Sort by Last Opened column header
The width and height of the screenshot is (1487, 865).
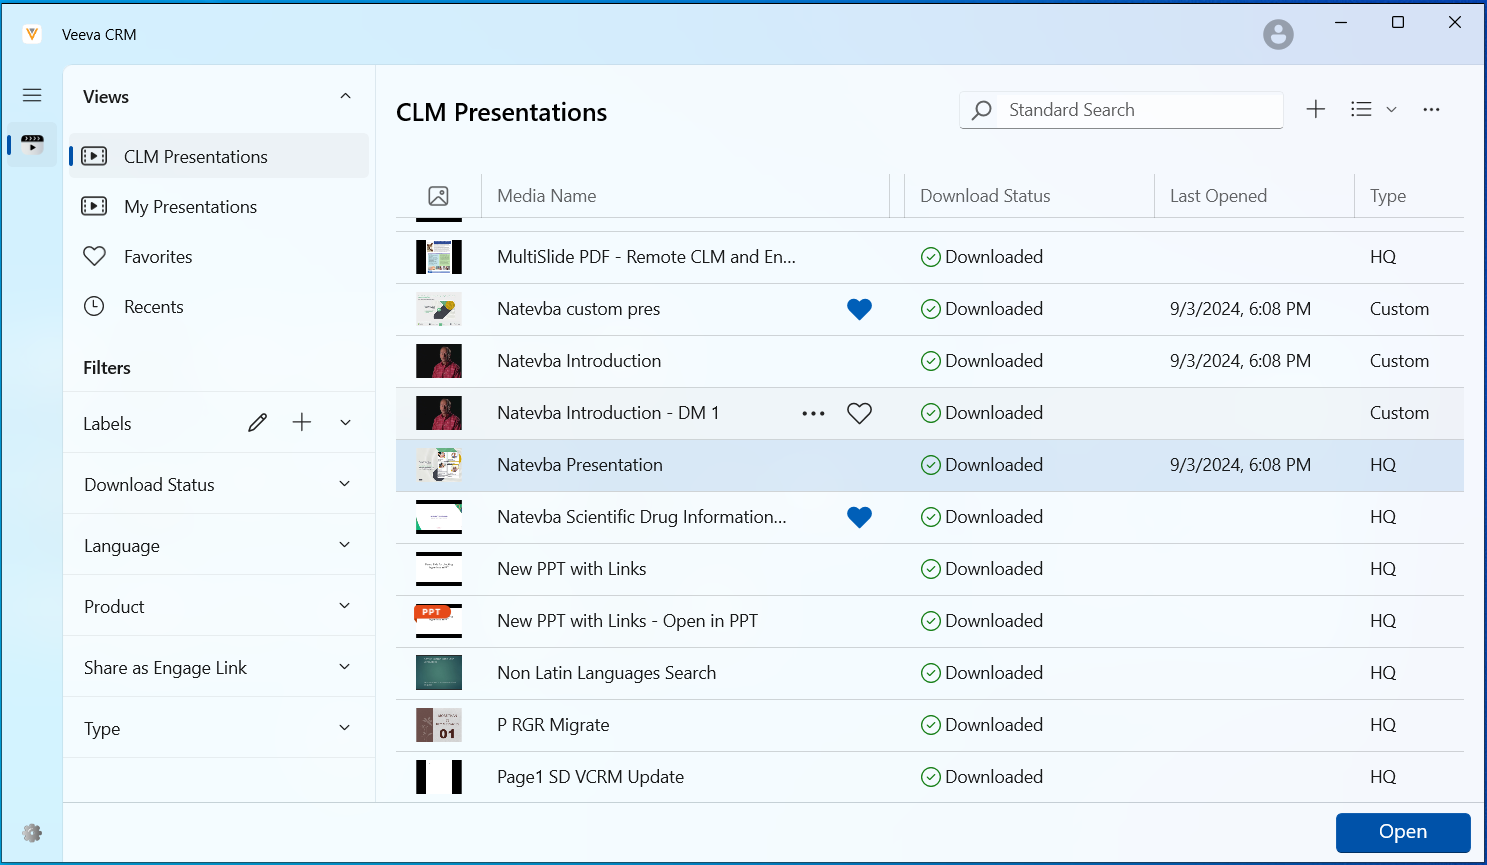(x=1218, y=196)
